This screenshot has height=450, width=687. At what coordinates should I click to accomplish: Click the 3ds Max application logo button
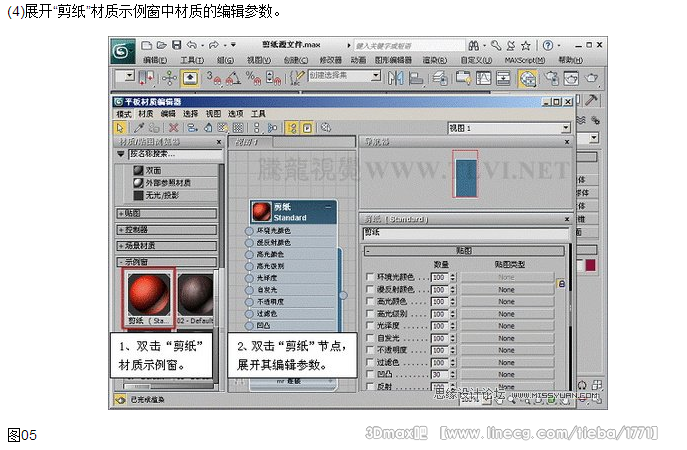point(123,52)
